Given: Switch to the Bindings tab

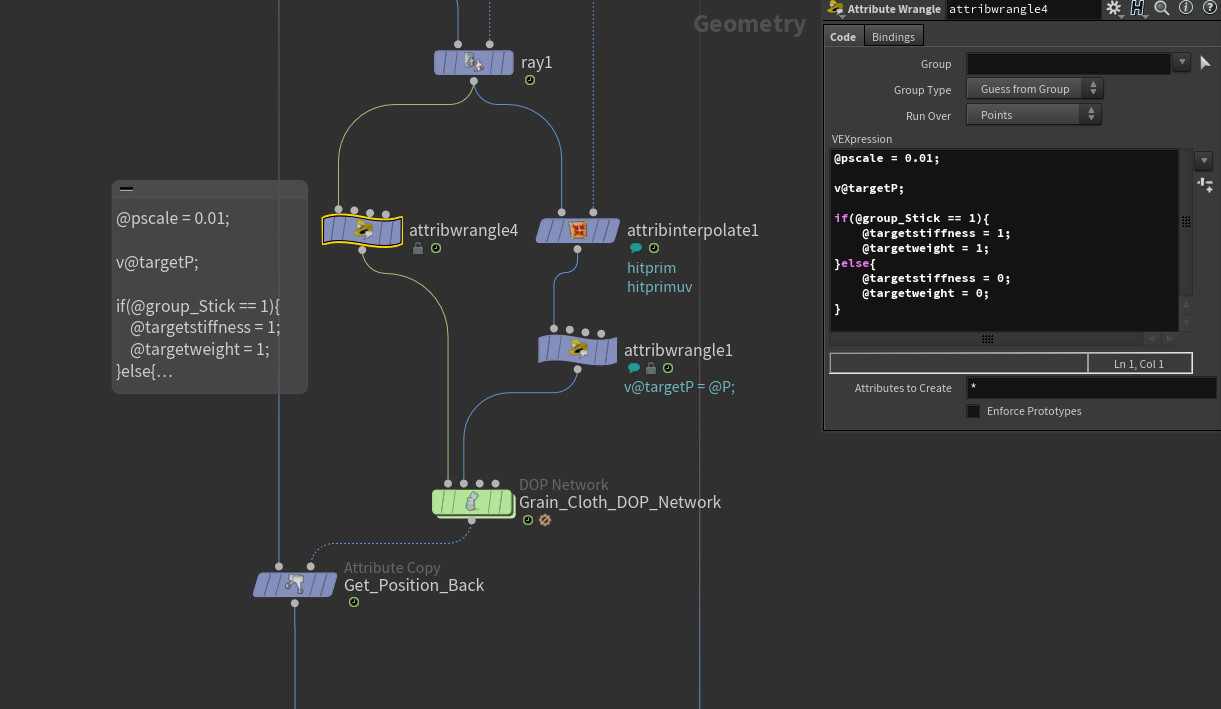Looking at the screenshot, I should click(893, 37).
